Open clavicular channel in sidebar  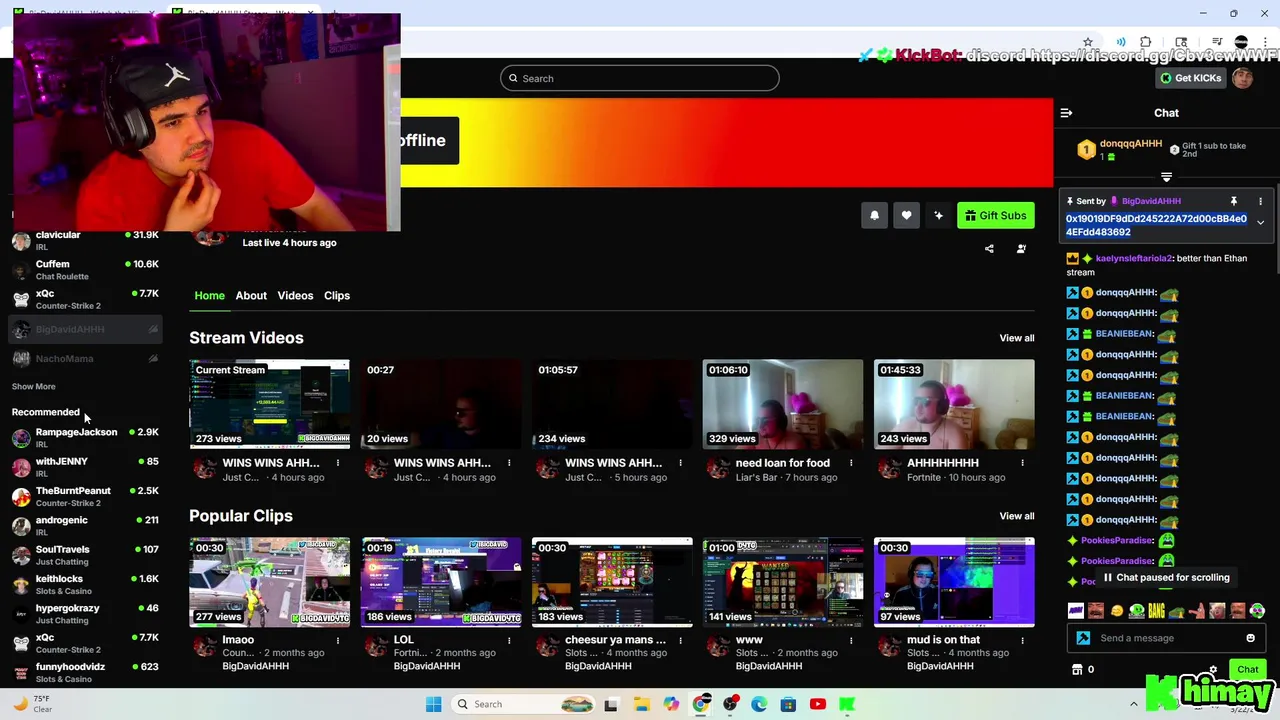(85, 240)
